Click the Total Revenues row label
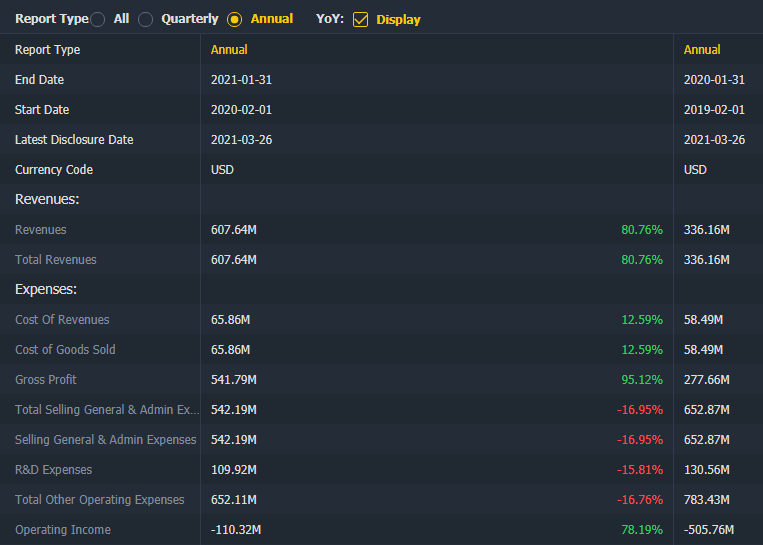Viewport: 763px width, 545px height. point(56,260)
